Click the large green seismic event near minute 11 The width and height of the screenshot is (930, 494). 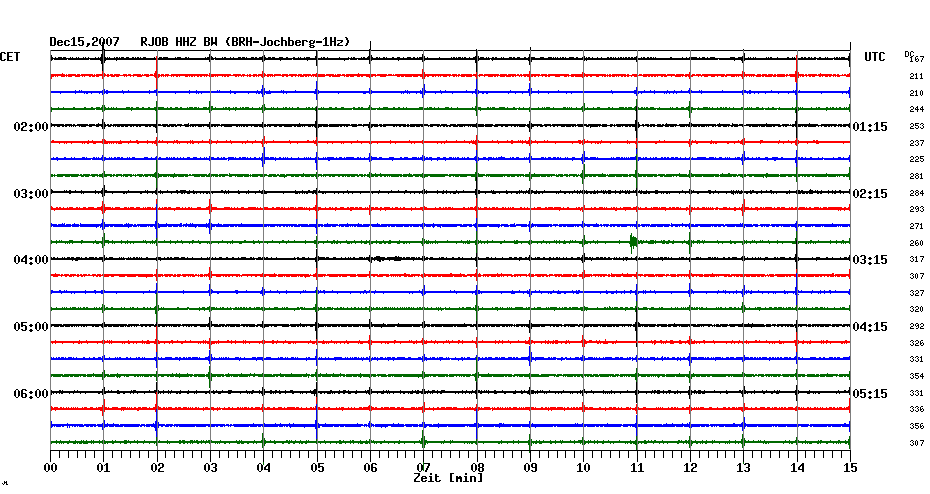click(x=633, y=243)
